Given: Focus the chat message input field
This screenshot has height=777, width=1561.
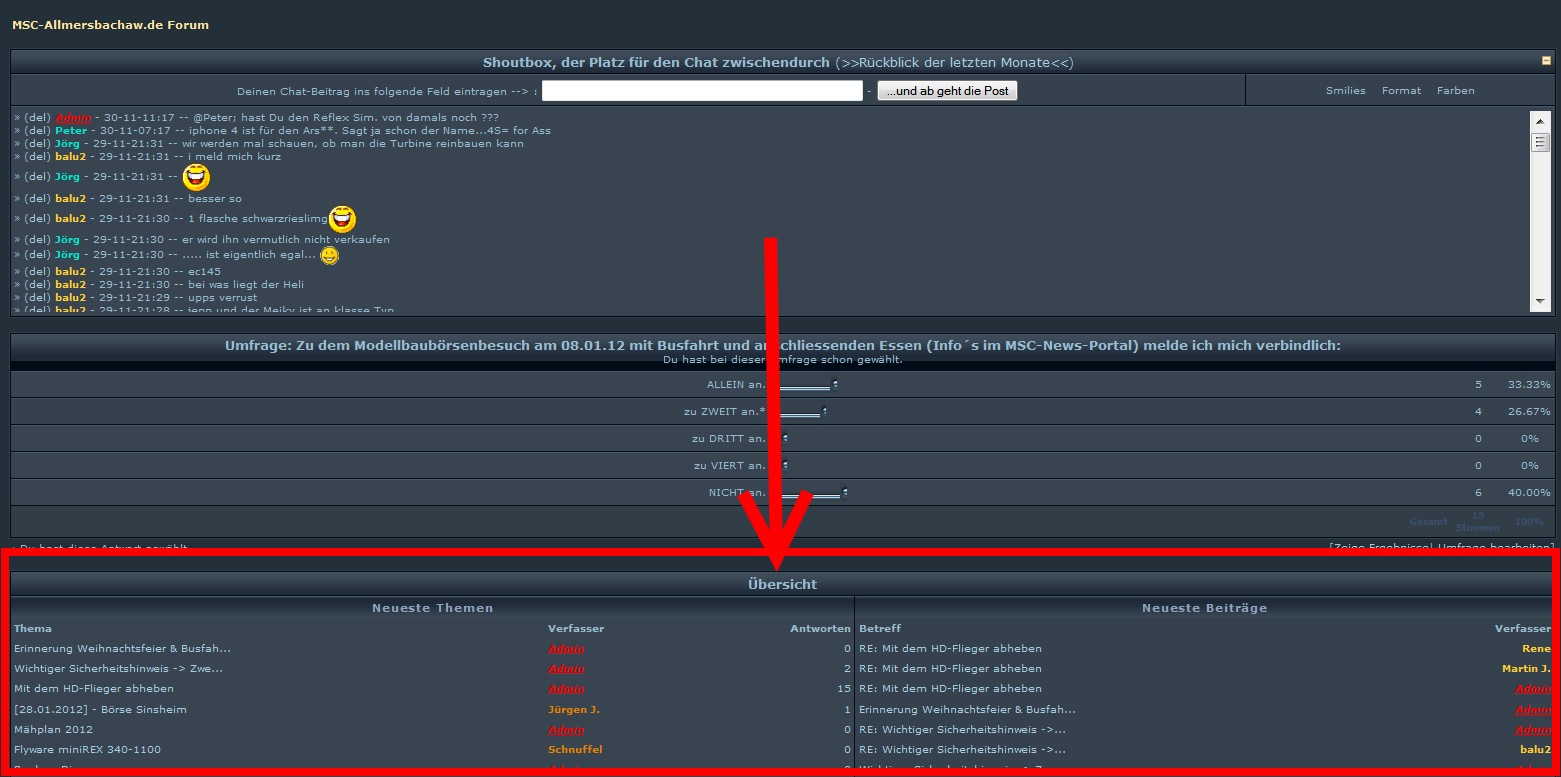Looking at the screenshot, I should 701,91.
